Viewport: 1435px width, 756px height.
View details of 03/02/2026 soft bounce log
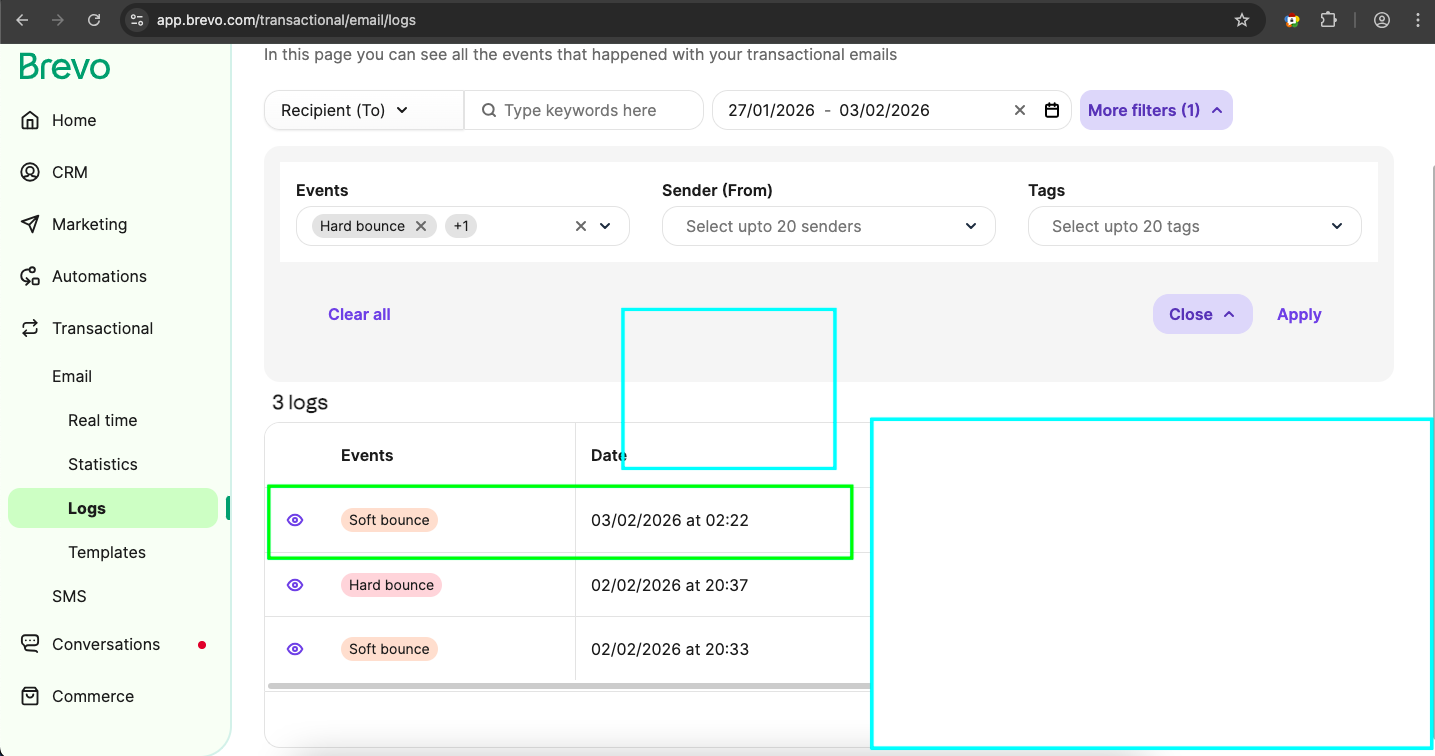coord(295,520)
